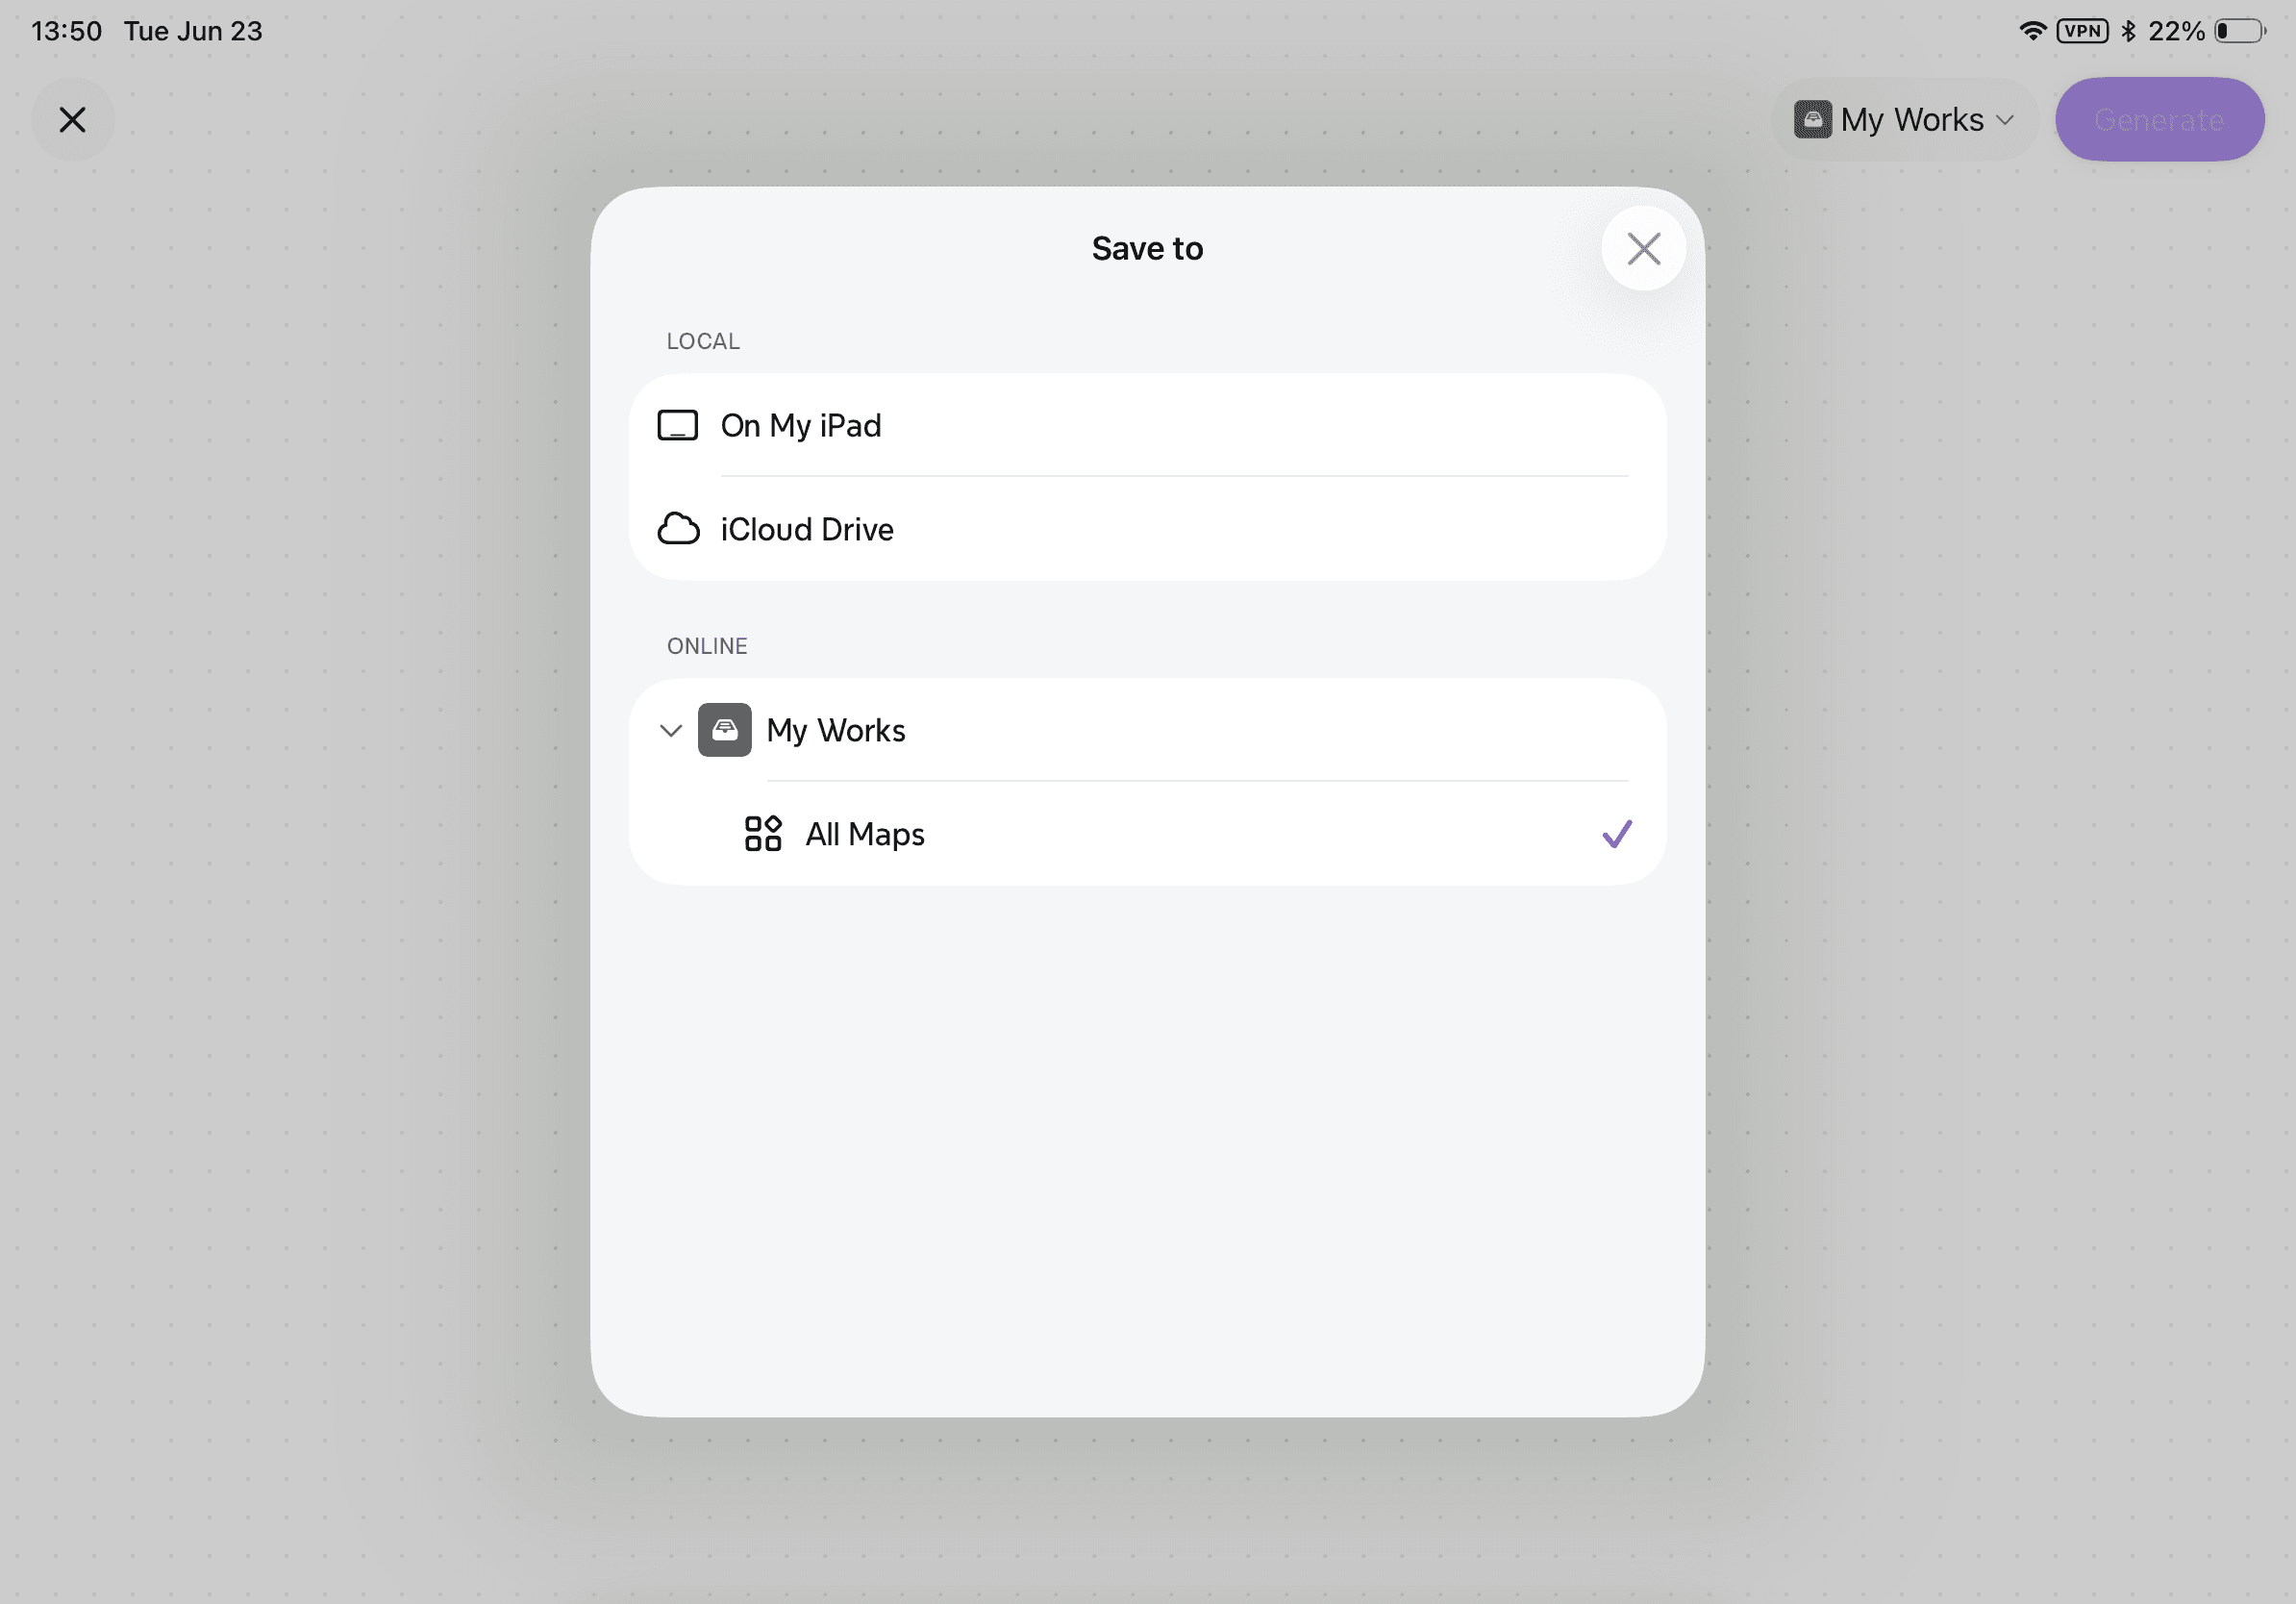The image size is (2296, 1604).
Task: Click the My Works tray icon in list
Action: pos(724,730)
